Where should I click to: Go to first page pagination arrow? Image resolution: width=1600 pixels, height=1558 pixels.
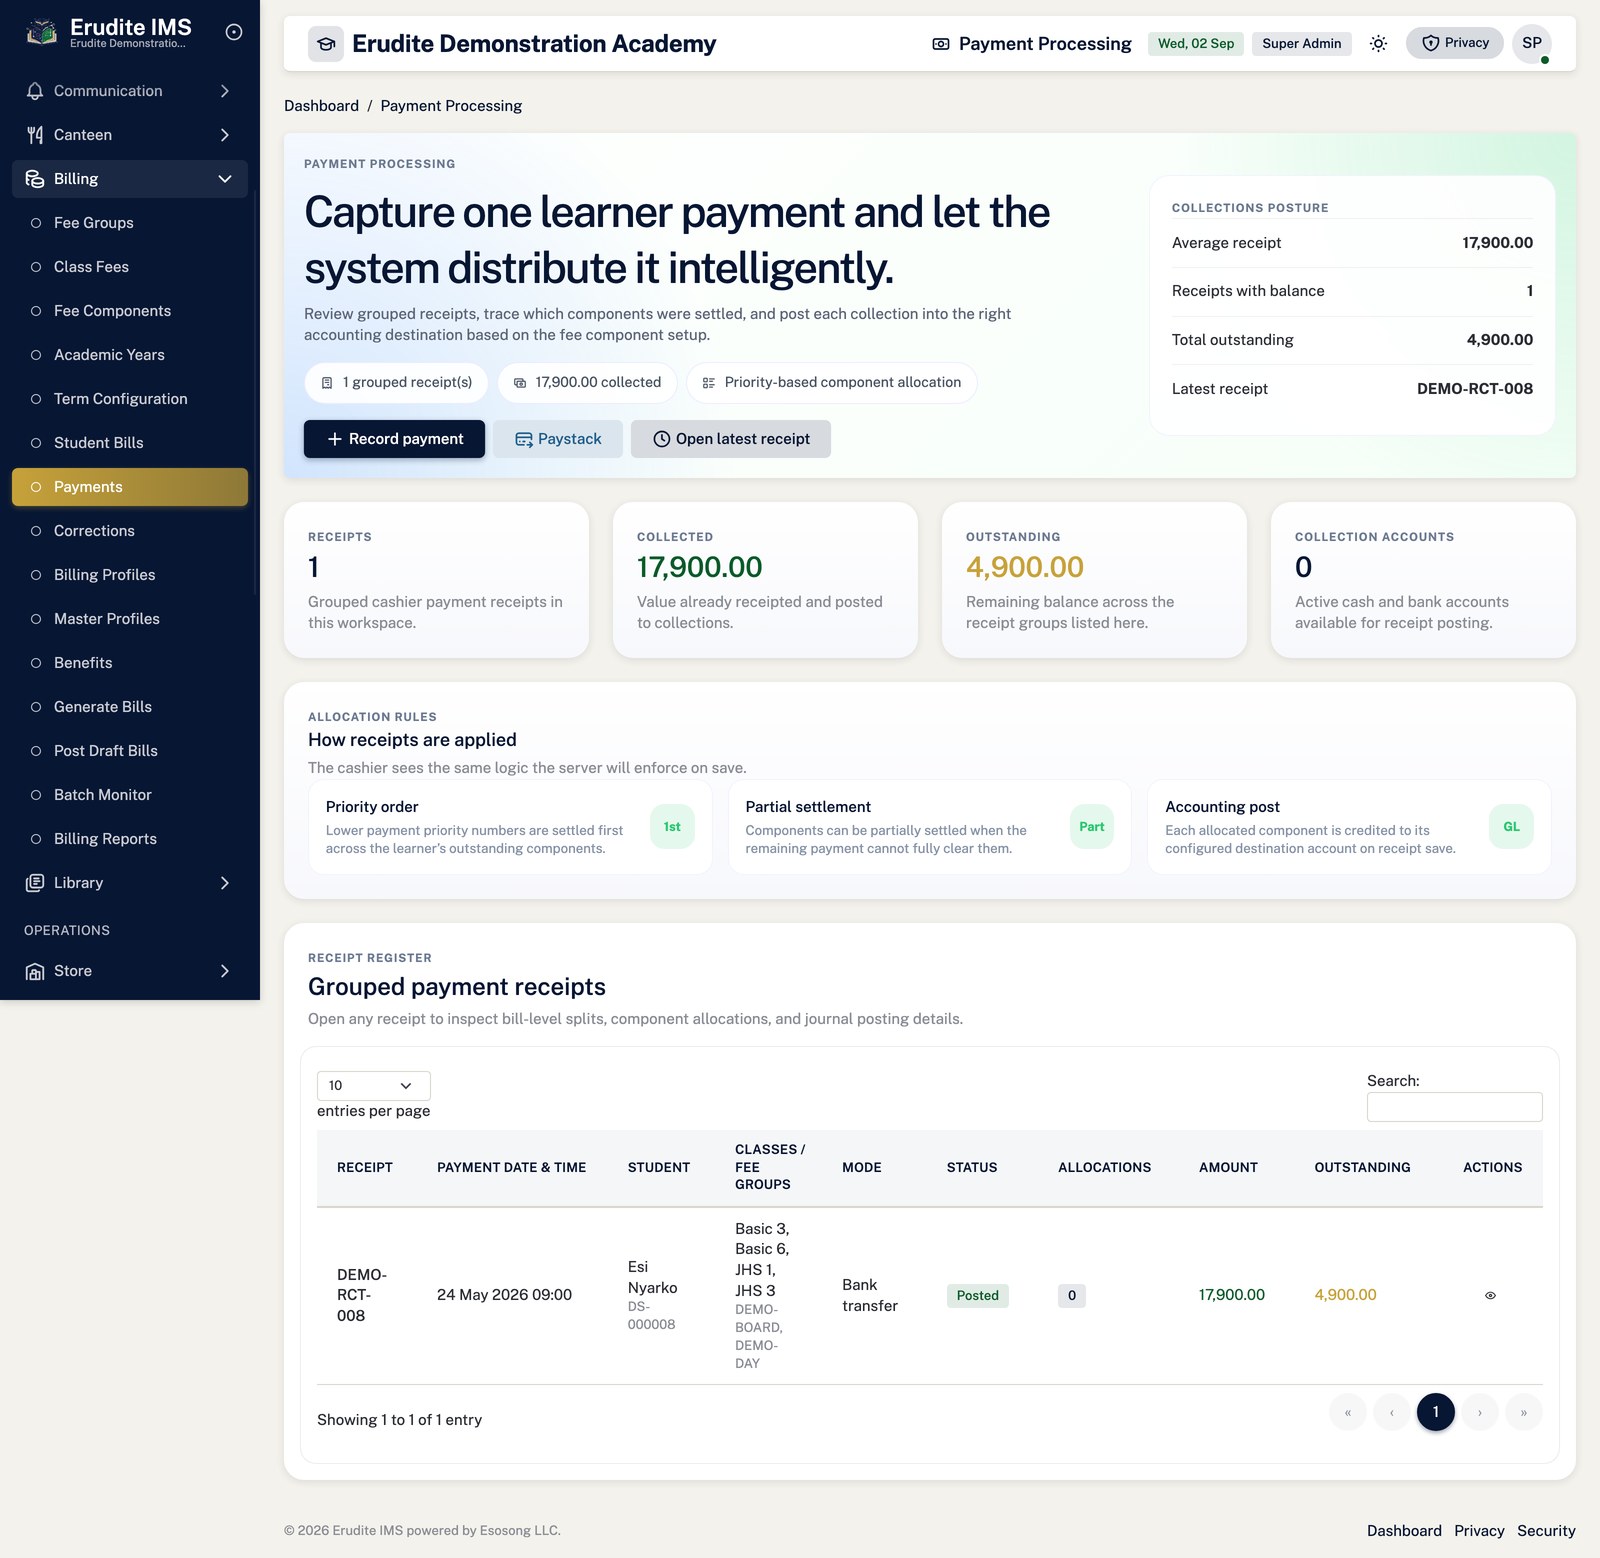point(1348,1412)
